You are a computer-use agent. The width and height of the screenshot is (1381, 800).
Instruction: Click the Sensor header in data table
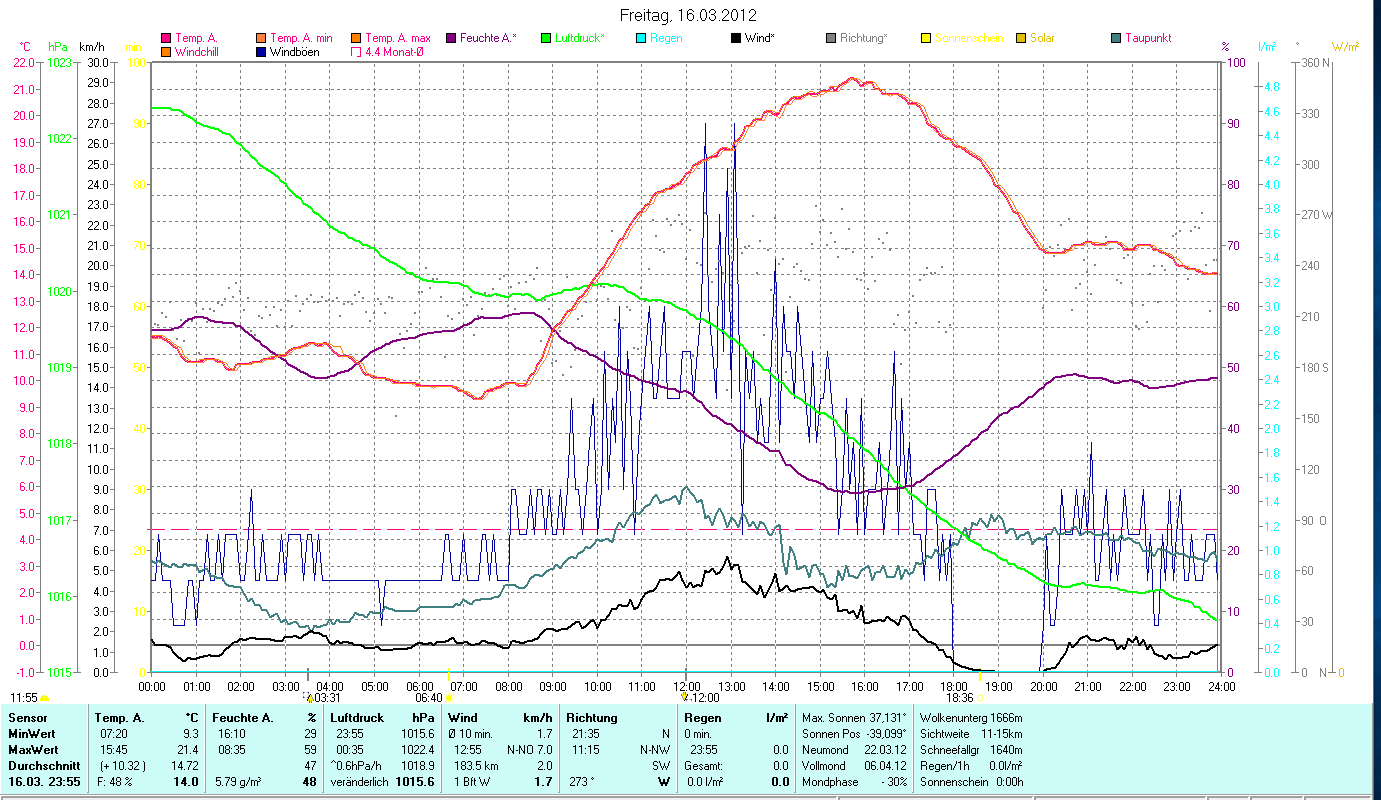pos(27,718)
